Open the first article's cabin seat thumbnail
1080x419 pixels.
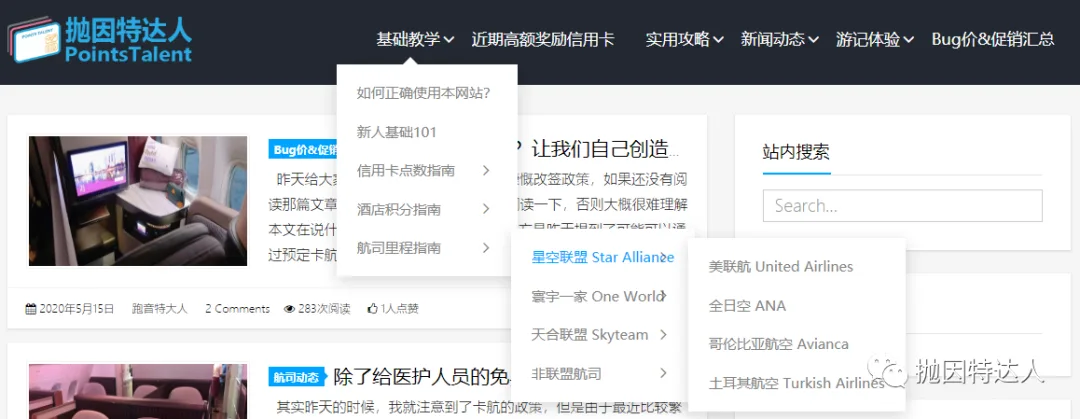138,201
